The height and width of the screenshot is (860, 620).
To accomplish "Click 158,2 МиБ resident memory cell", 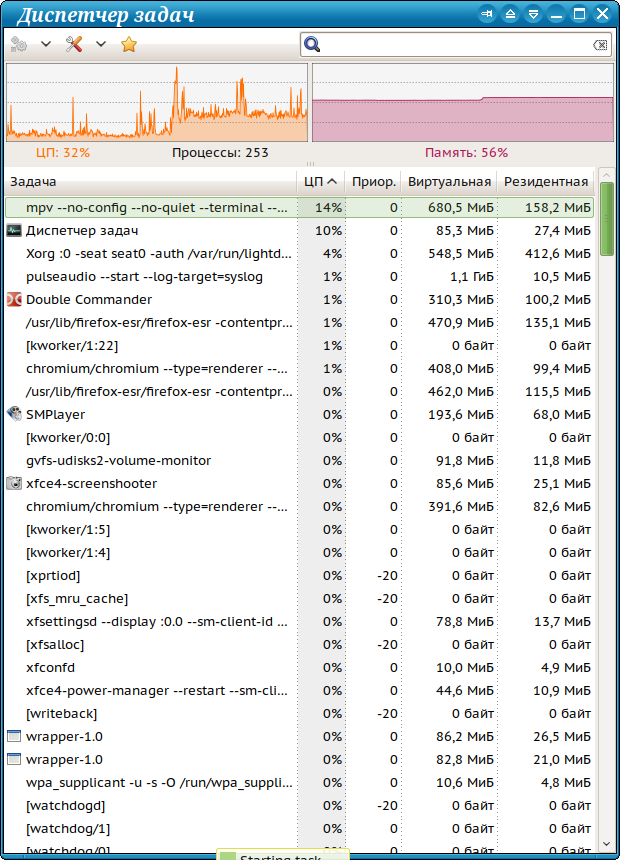I will pos(557,208).
